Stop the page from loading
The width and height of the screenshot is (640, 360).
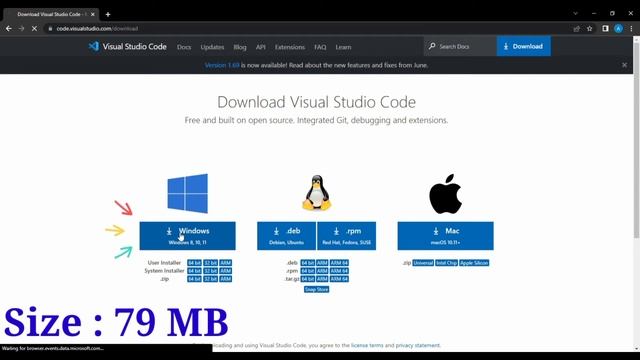[x=34, y=29]
